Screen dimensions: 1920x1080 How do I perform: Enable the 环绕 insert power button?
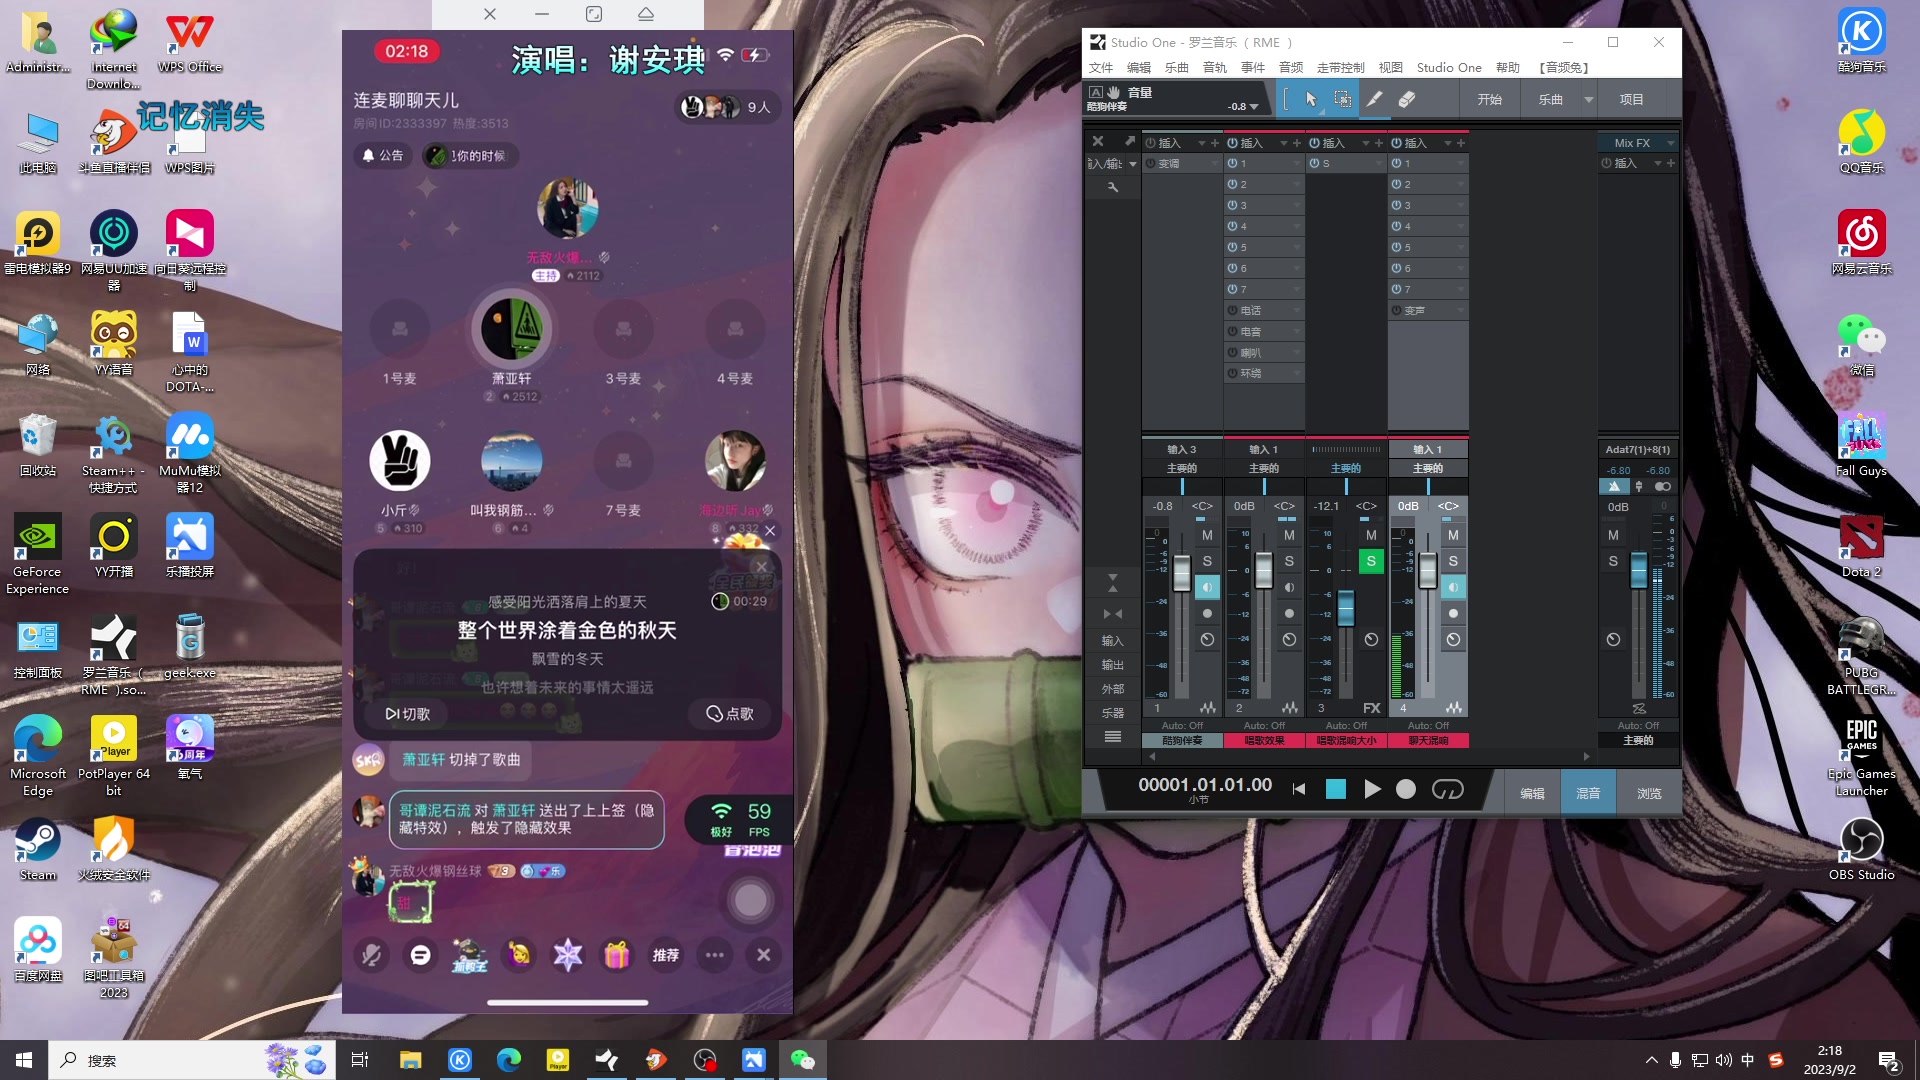pos(1232,373)
